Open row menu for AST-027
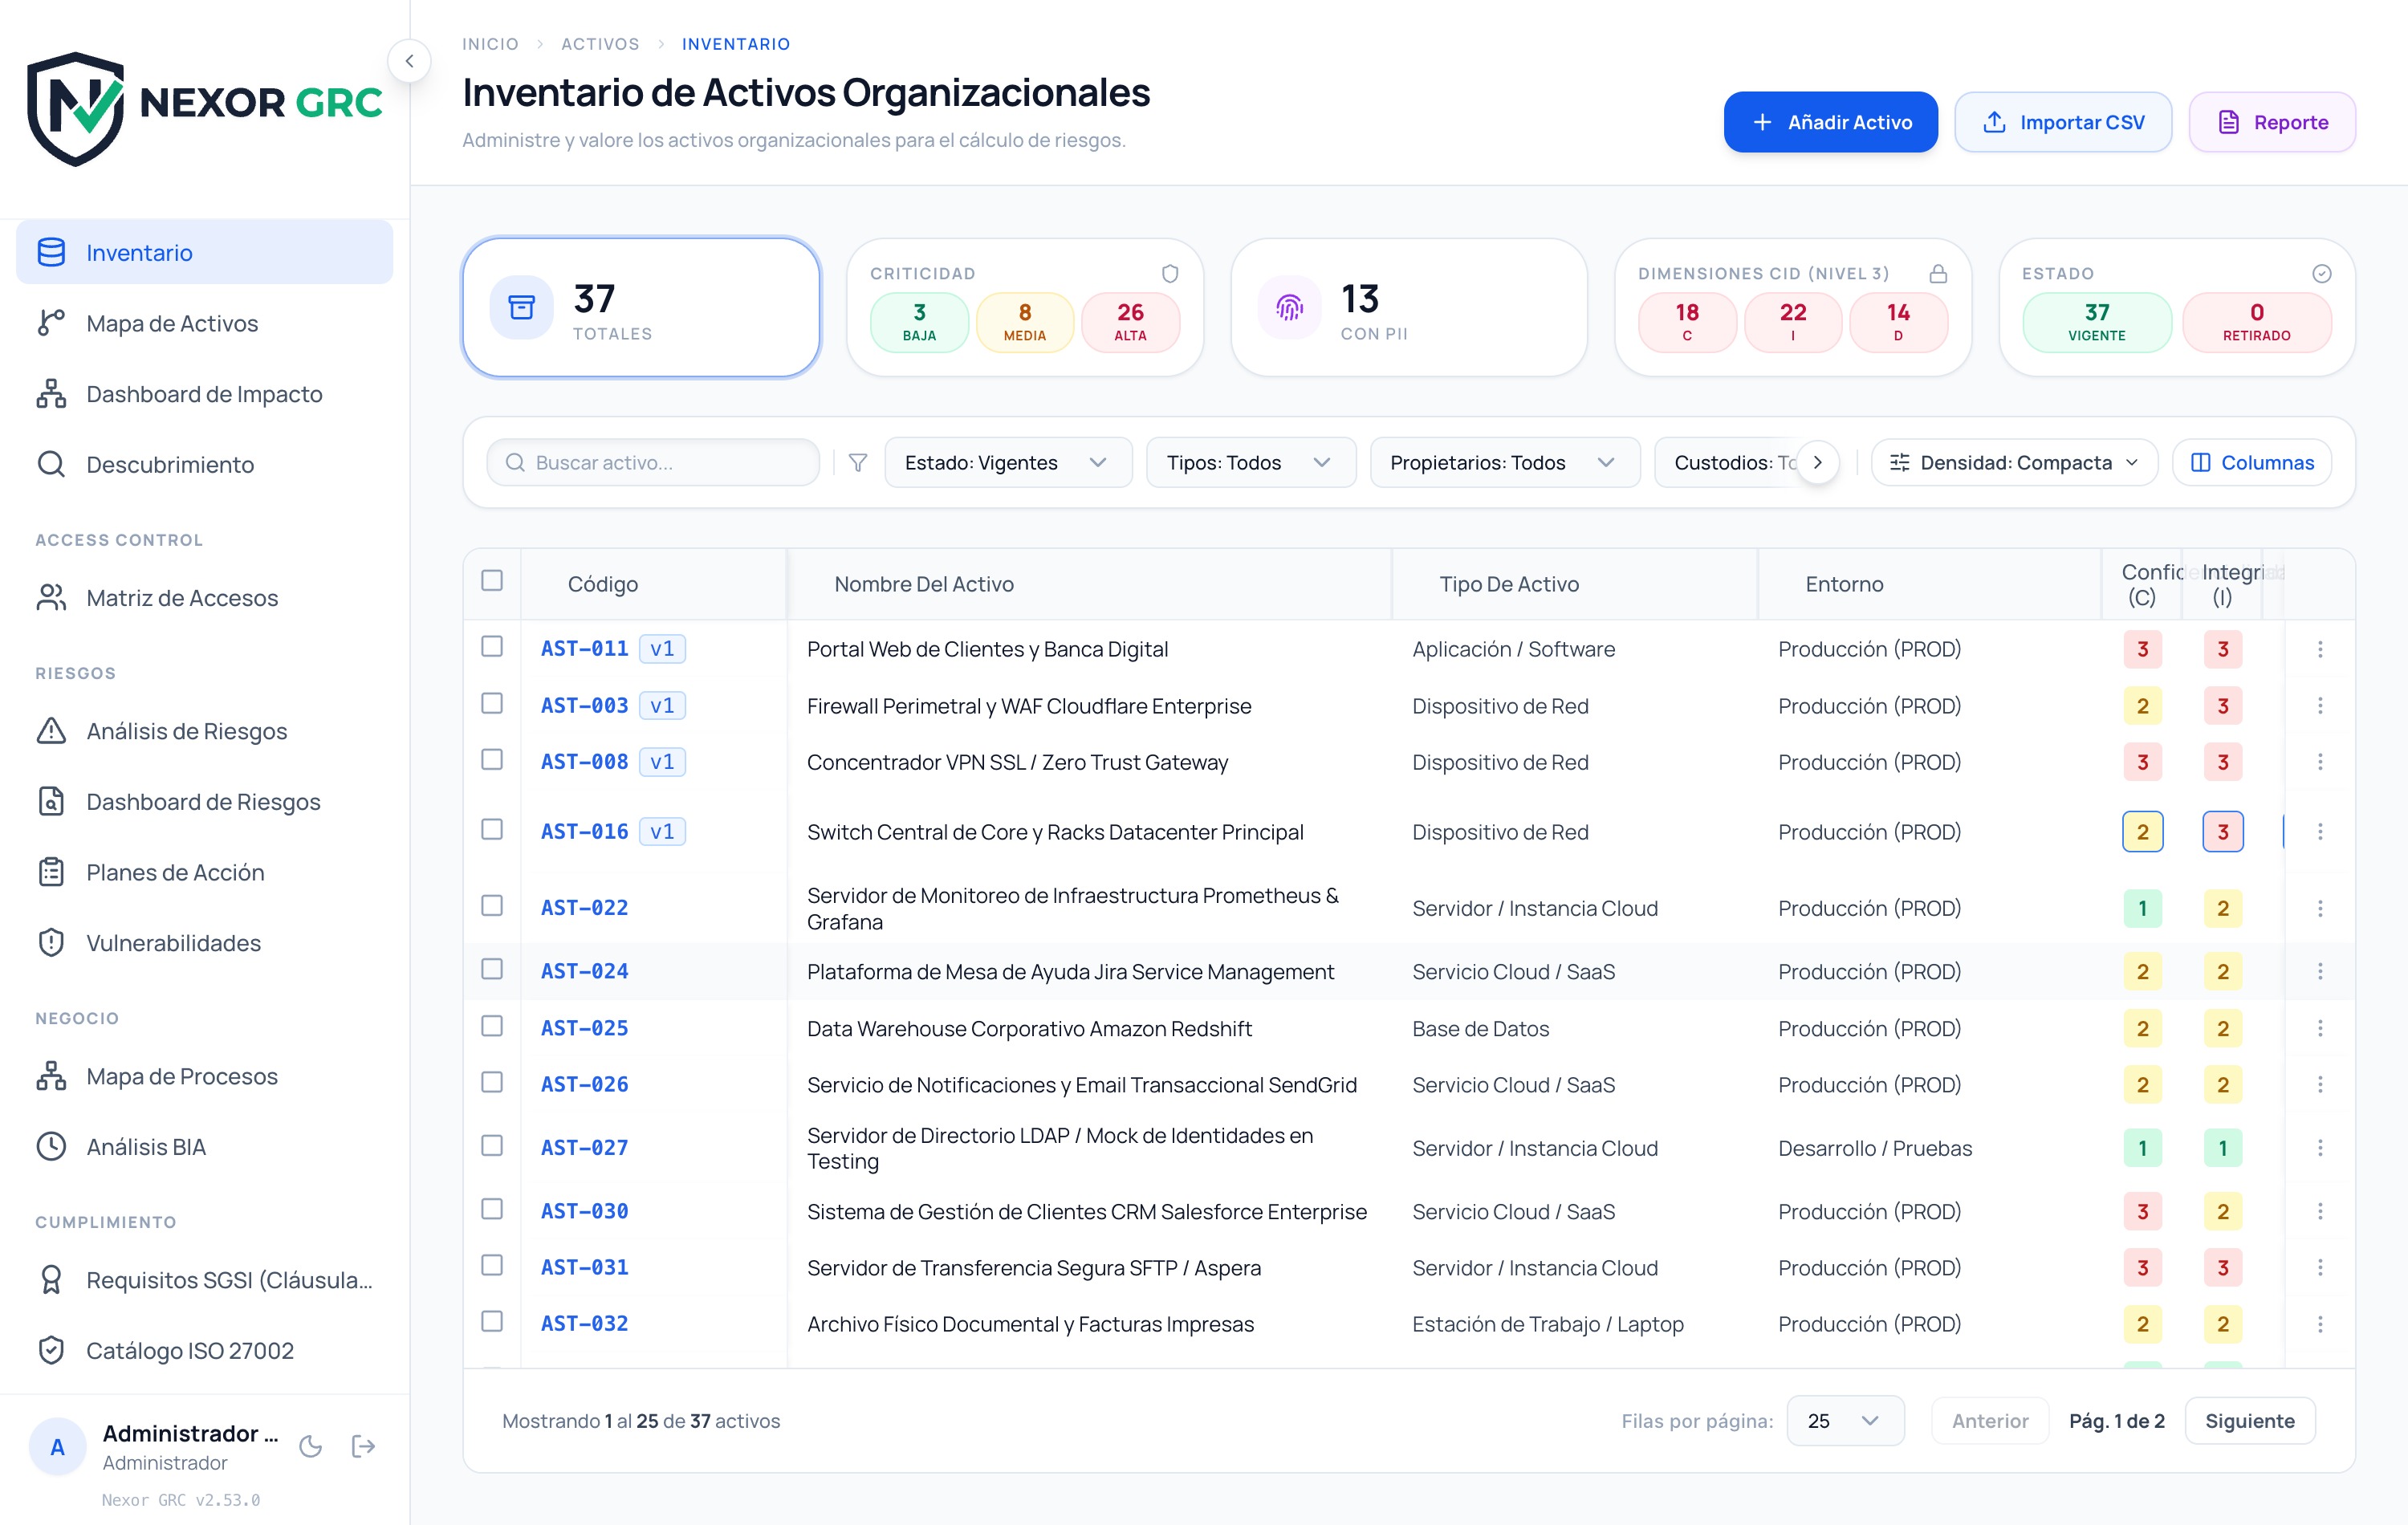 (2320, 1148)
